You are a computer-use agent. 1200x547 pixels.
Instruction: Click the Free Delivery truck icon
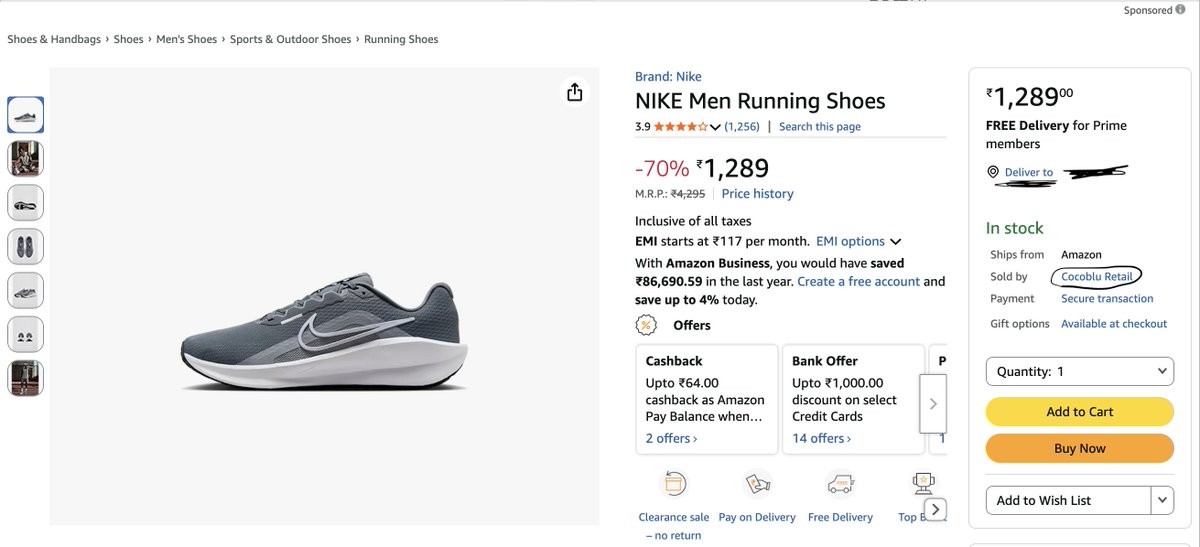(x=840, y=485)
